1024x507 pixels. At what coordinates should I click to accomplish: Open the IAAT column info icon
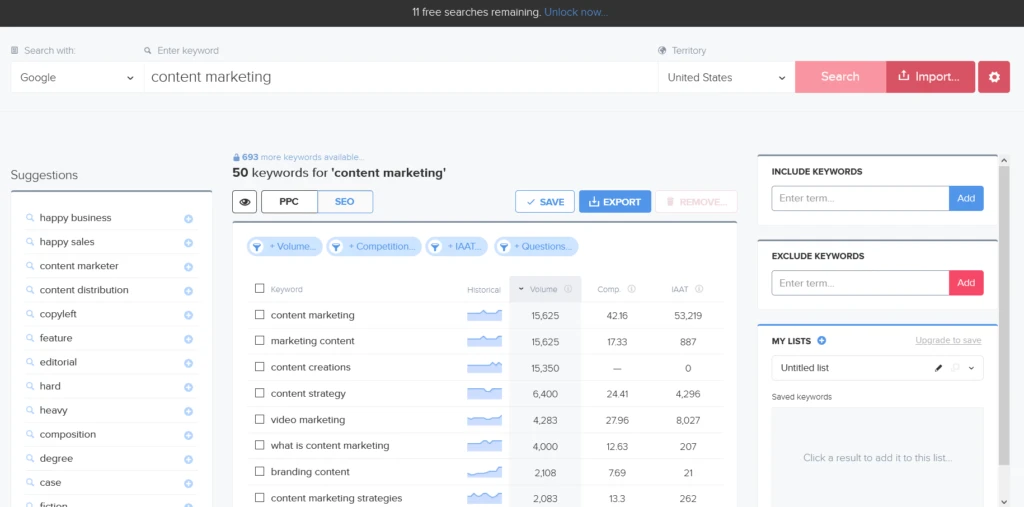699,289
